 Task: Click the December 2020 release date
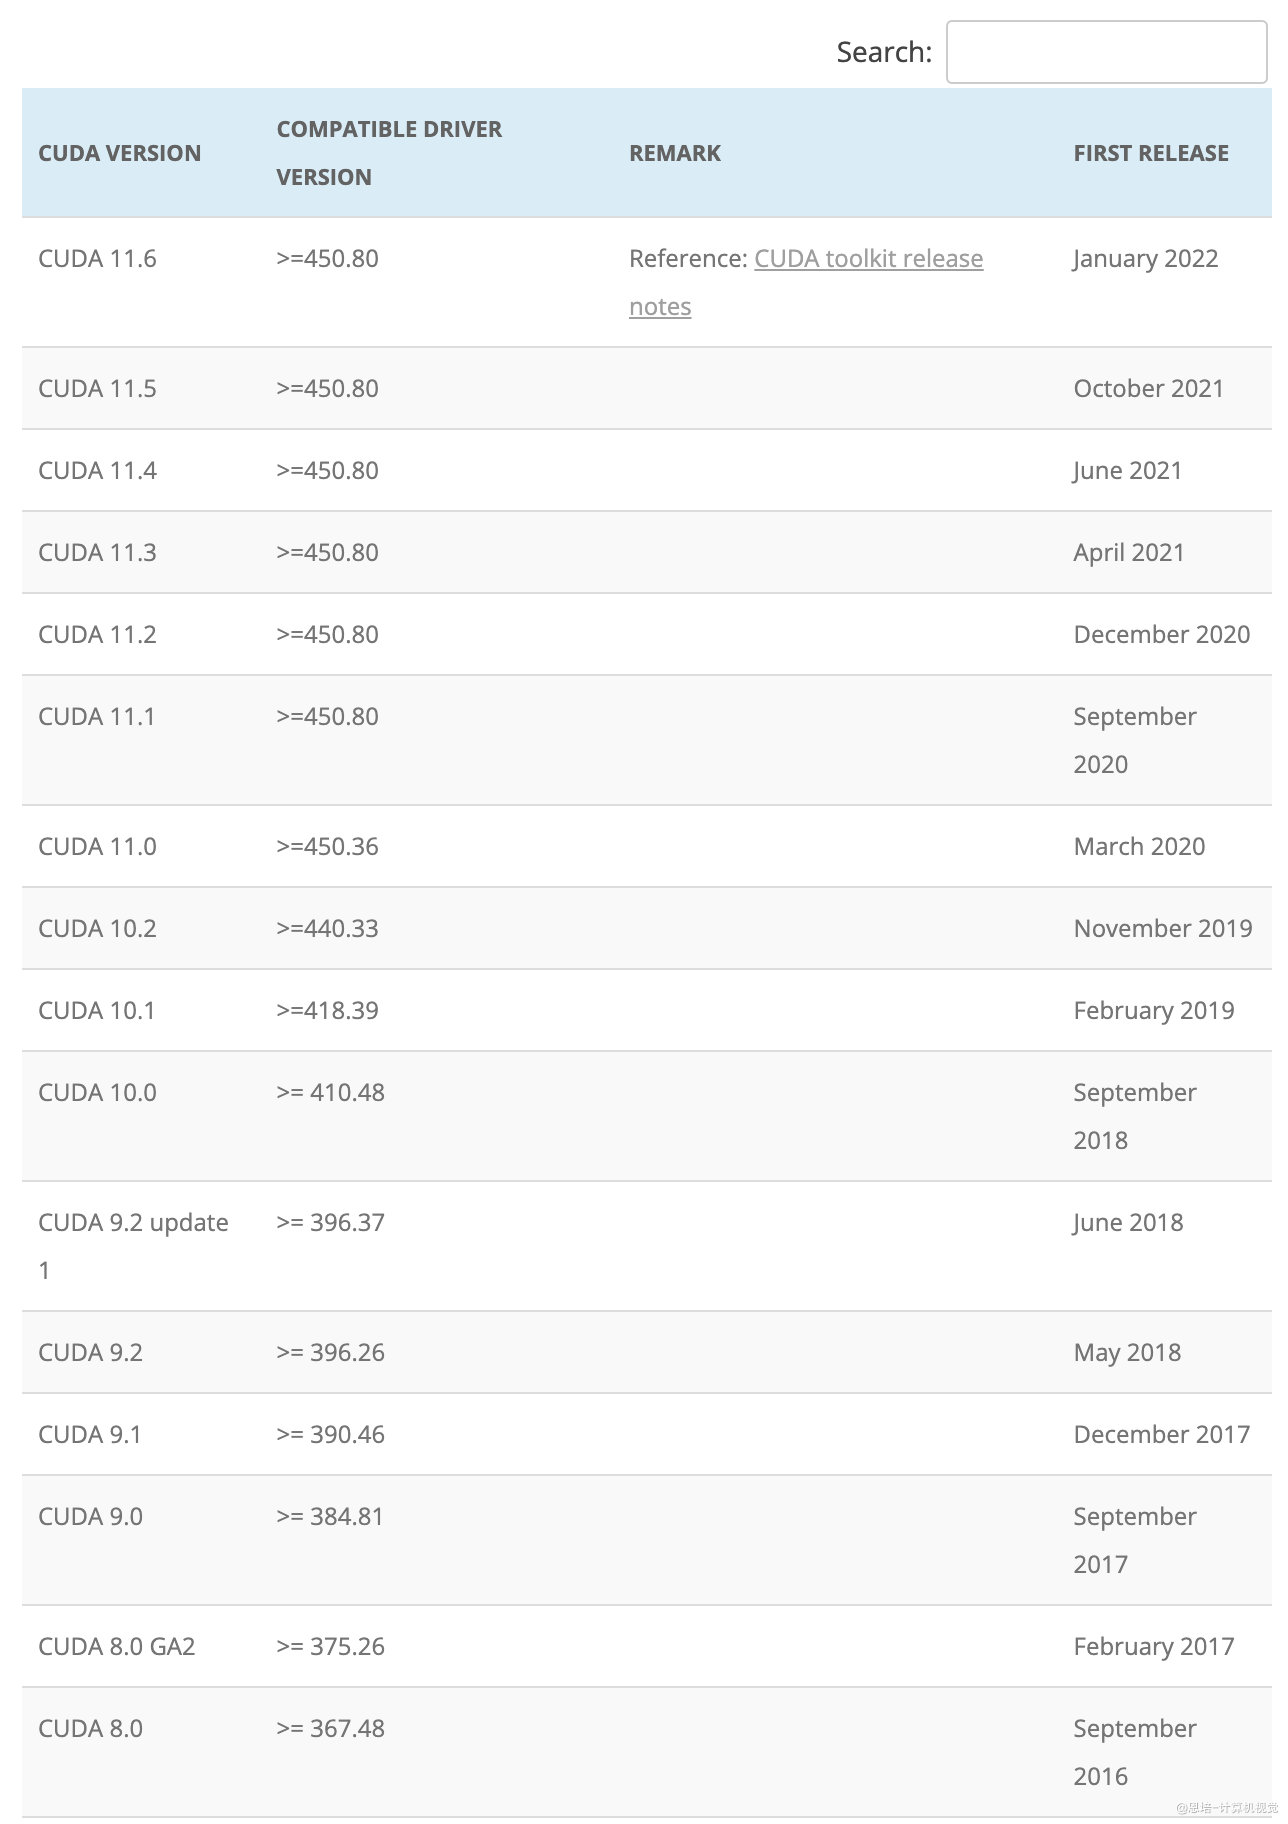pyautogui.click(x=1161, y=634)
